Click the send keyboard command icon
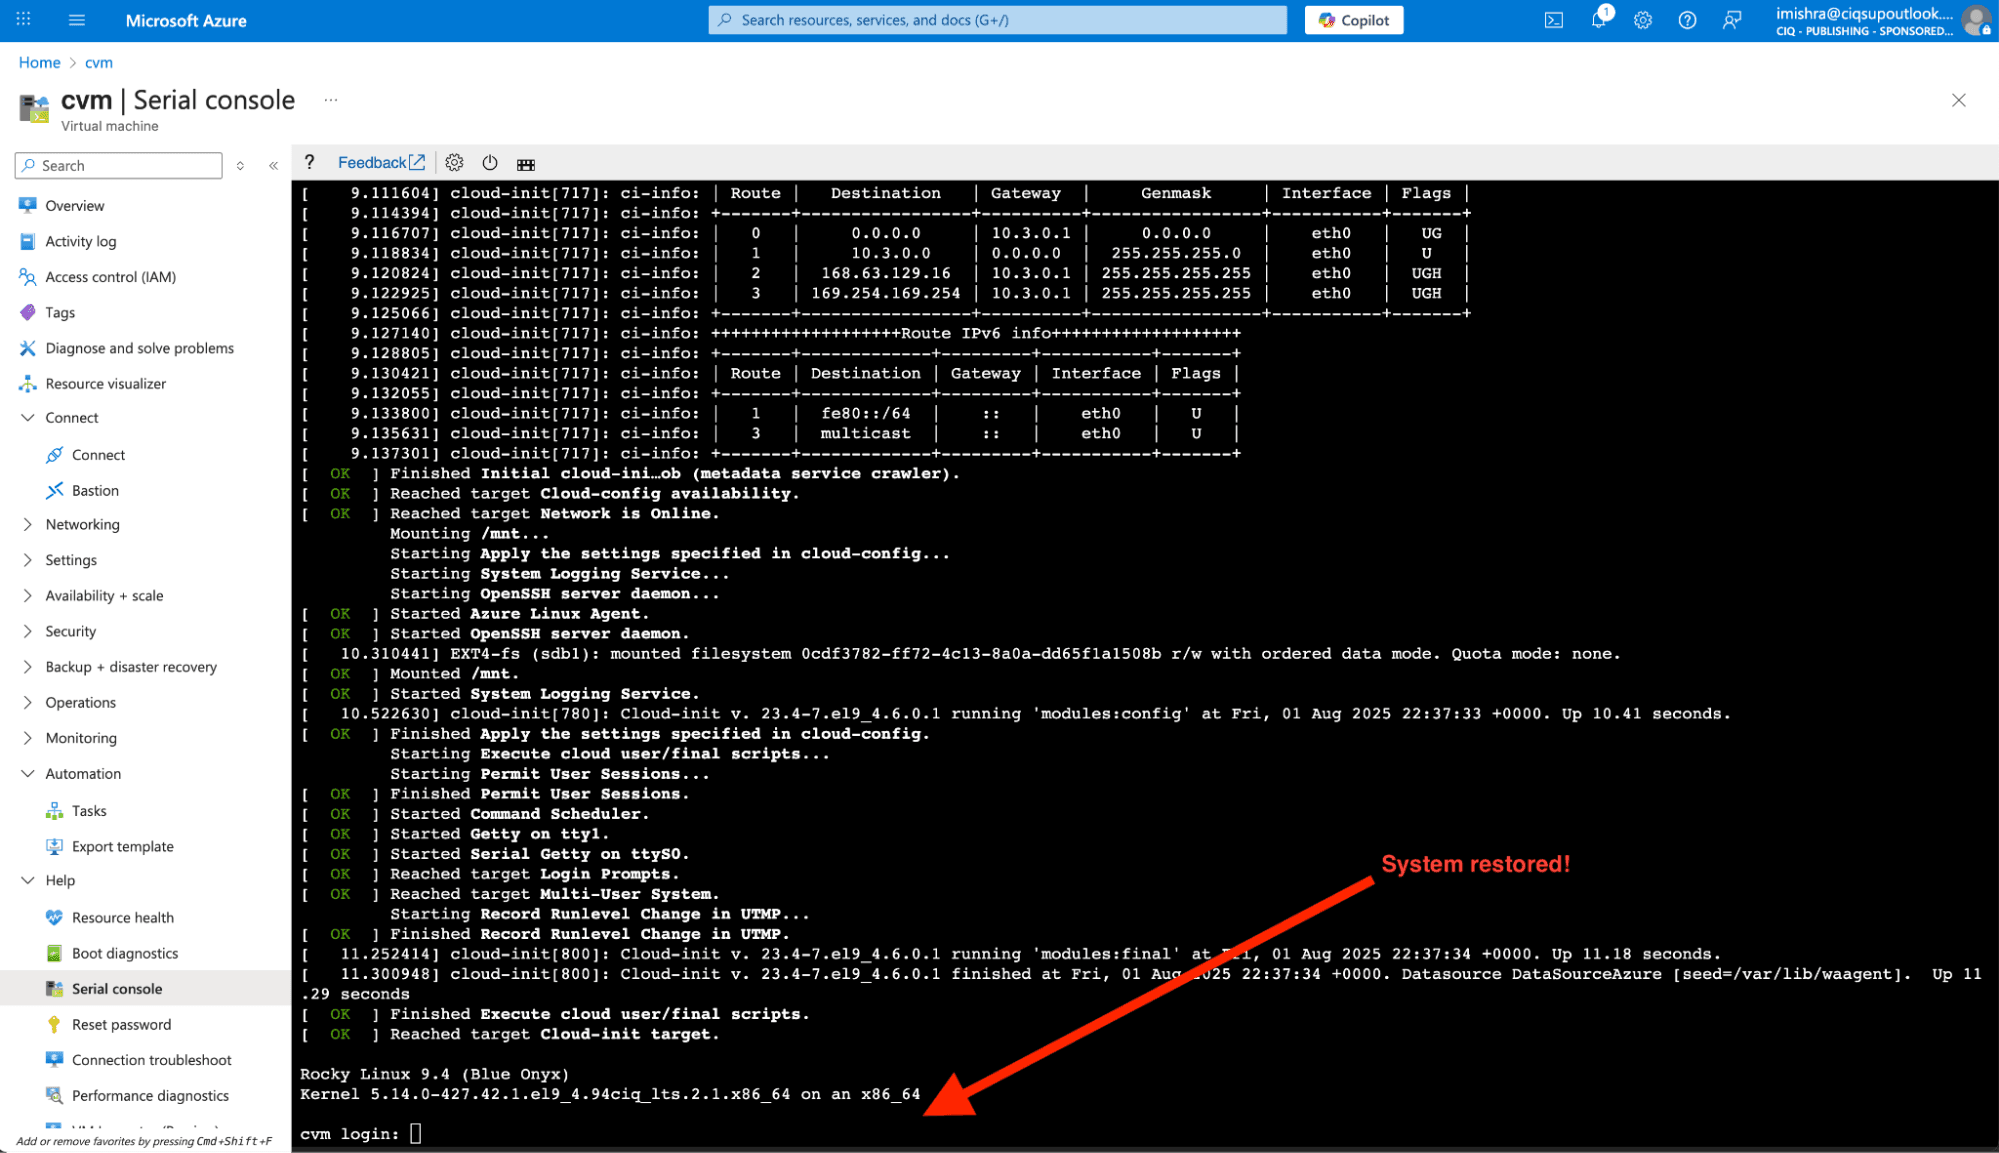 [x=526, y=164]
